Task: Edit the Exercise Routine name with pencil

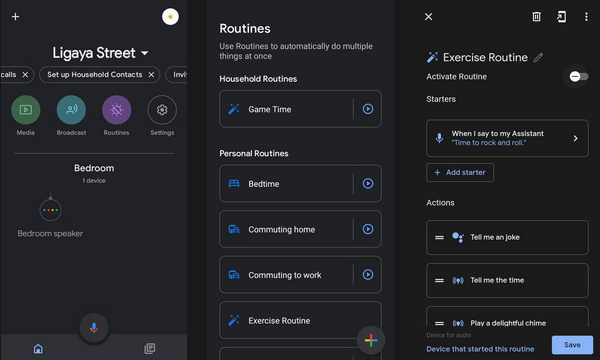Action: tap(538, 58)
